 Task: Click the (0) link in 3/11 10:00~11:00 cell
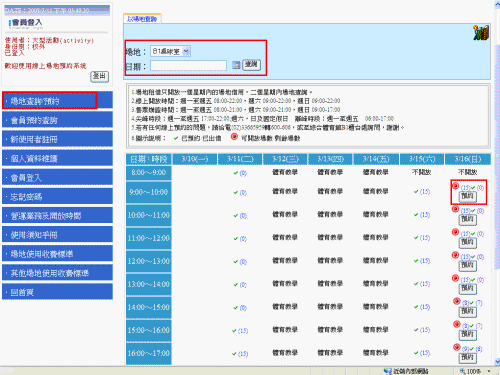pos(243,216)
